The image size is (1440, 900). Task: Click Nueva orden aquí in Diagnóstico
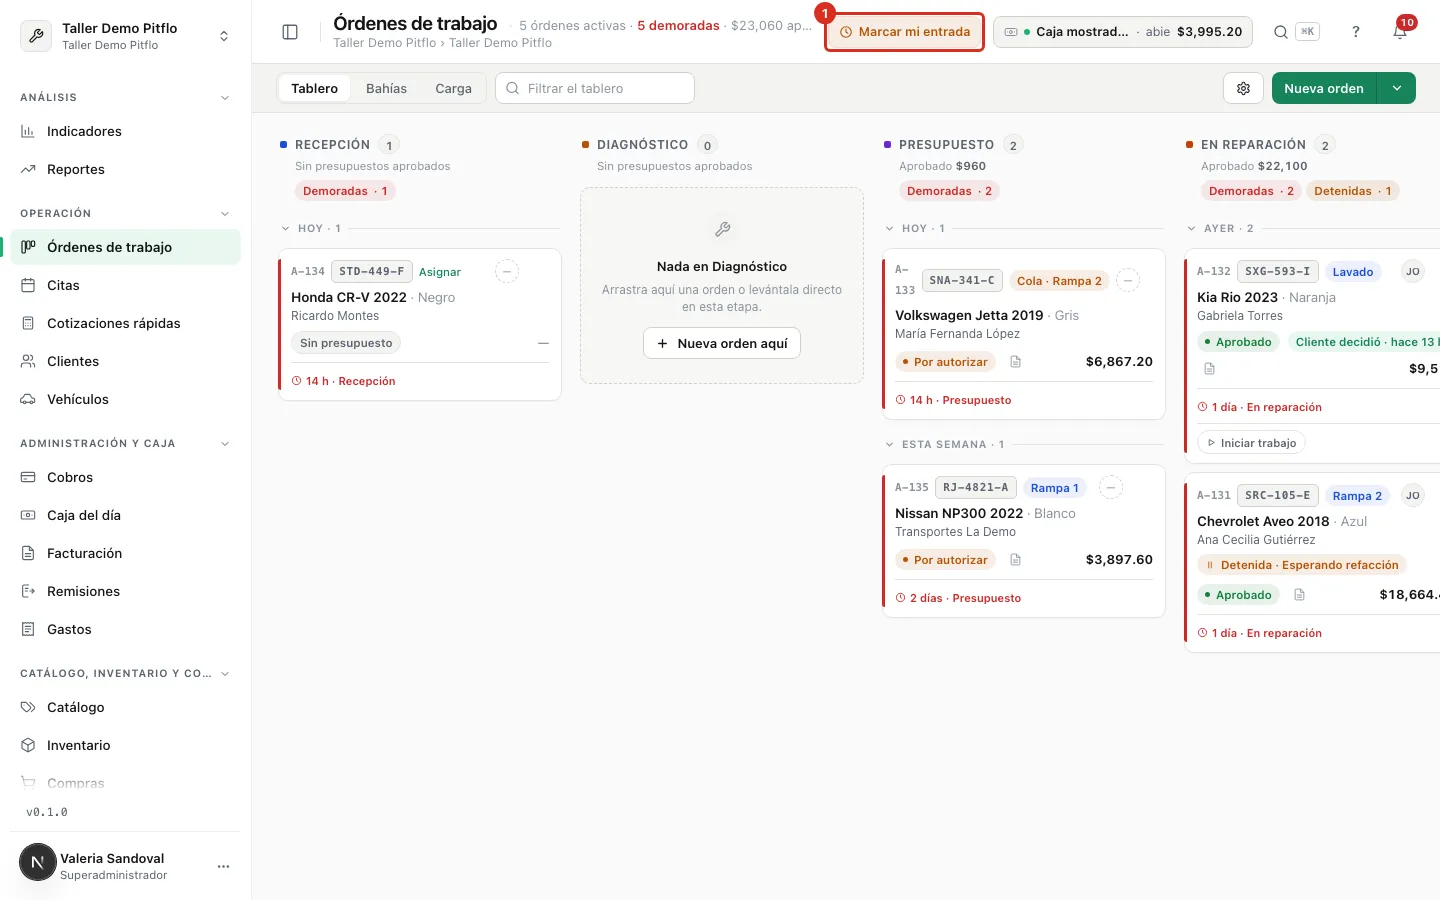click(722, 343)
